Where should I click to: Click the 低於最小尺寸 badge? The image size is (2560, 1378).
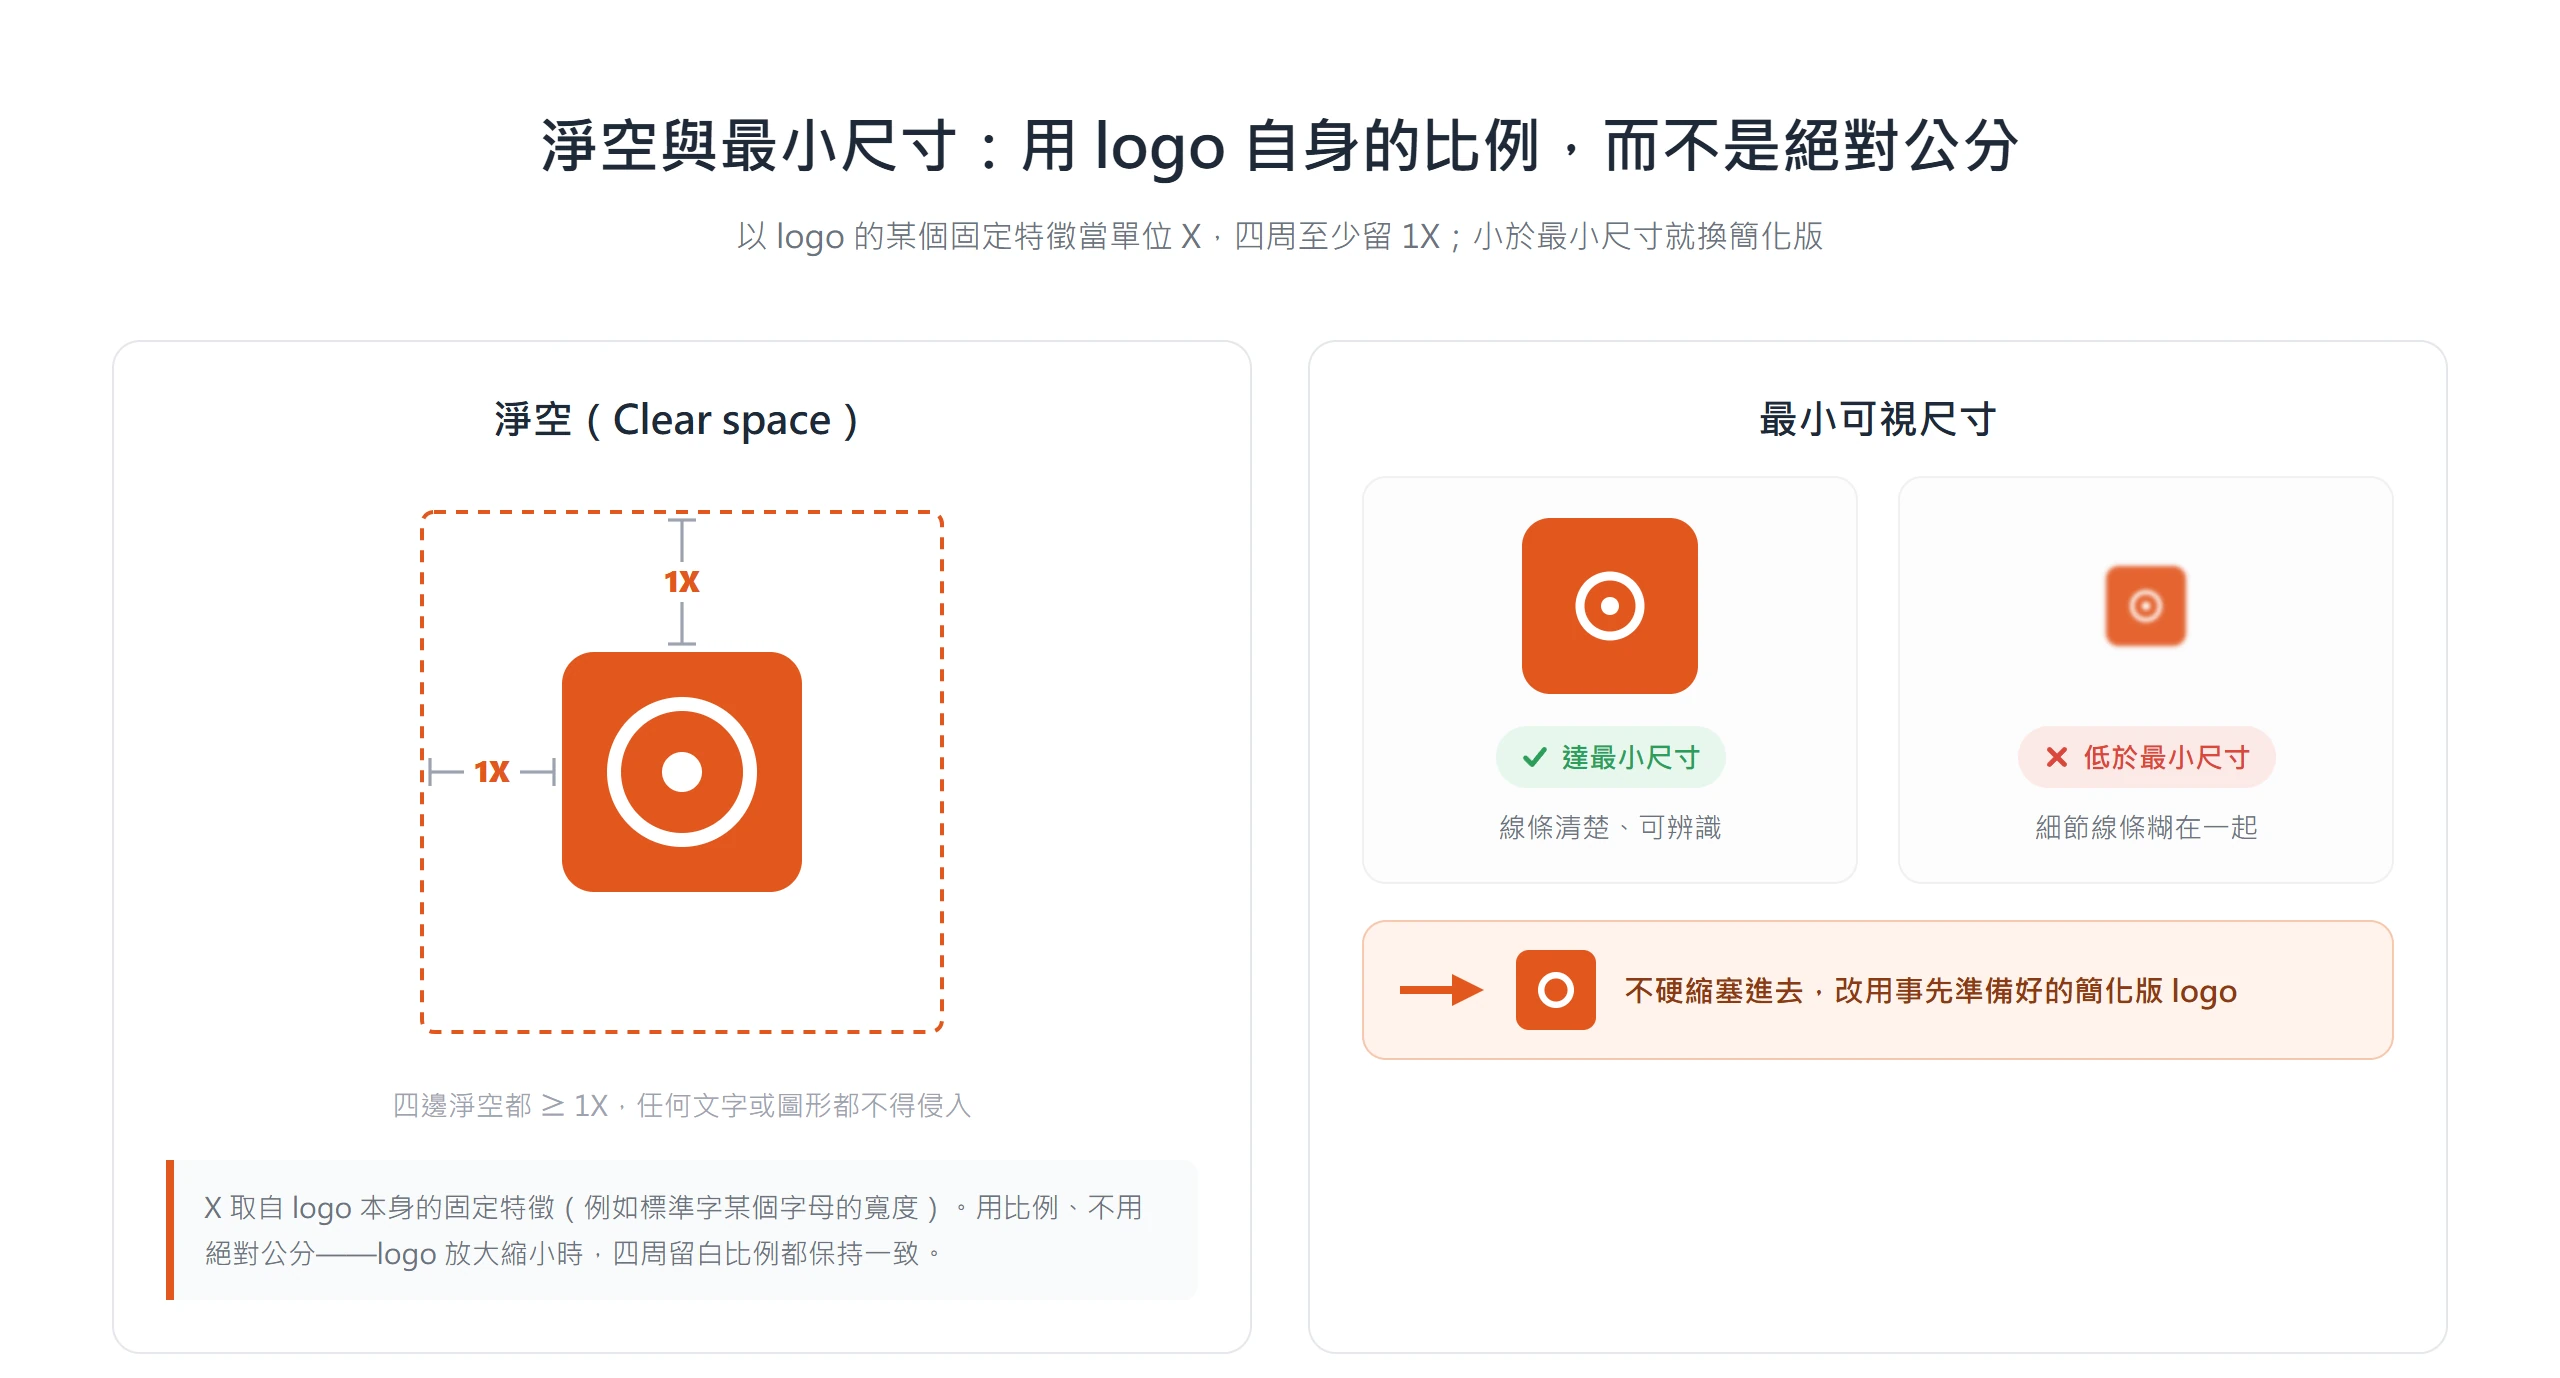[2146, 757]
